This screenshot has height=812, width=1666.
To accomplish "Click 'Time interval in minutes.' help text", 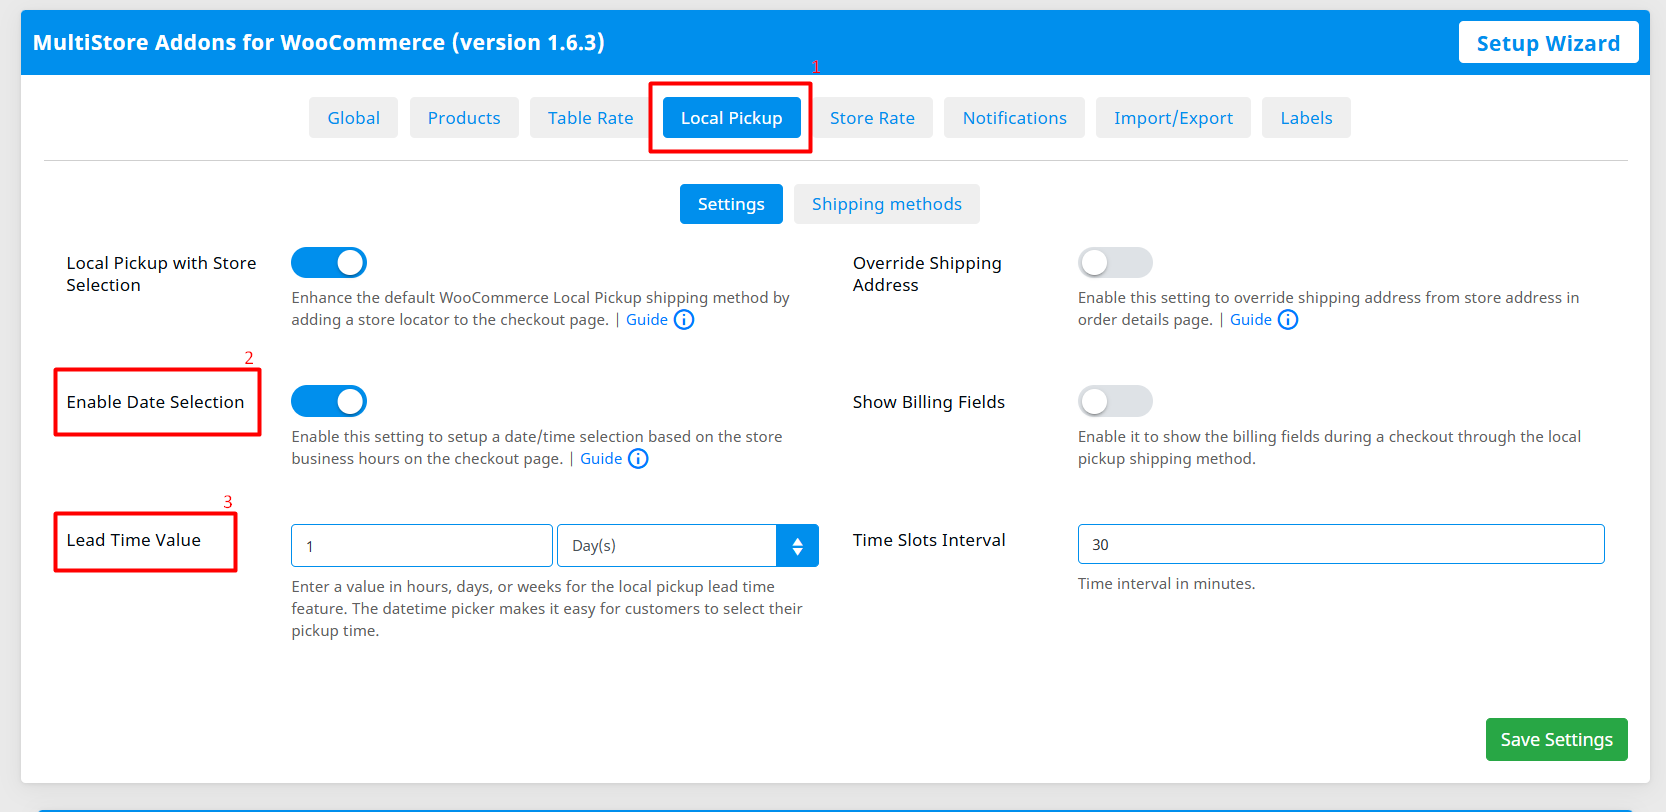I will tap(1166, 584).
